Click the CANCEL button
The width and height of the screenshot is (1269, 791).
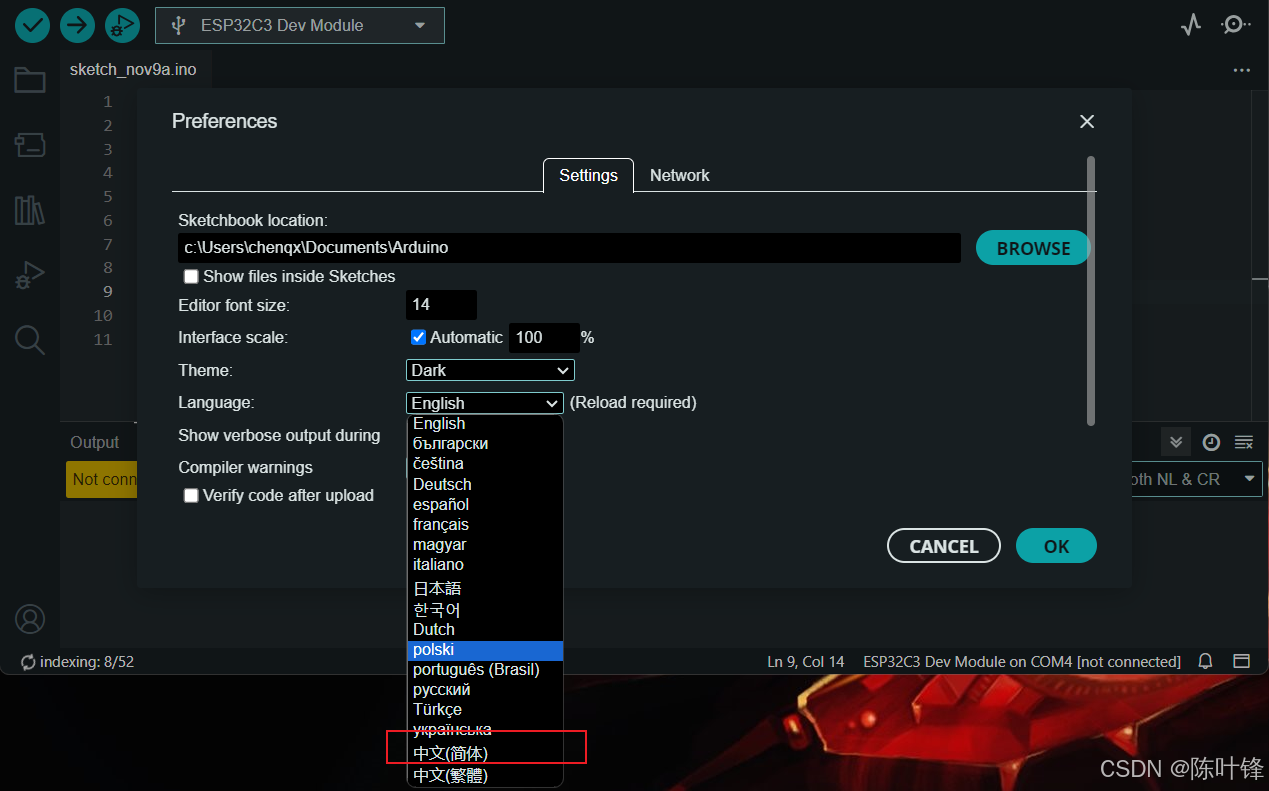(x=944, y=546)
